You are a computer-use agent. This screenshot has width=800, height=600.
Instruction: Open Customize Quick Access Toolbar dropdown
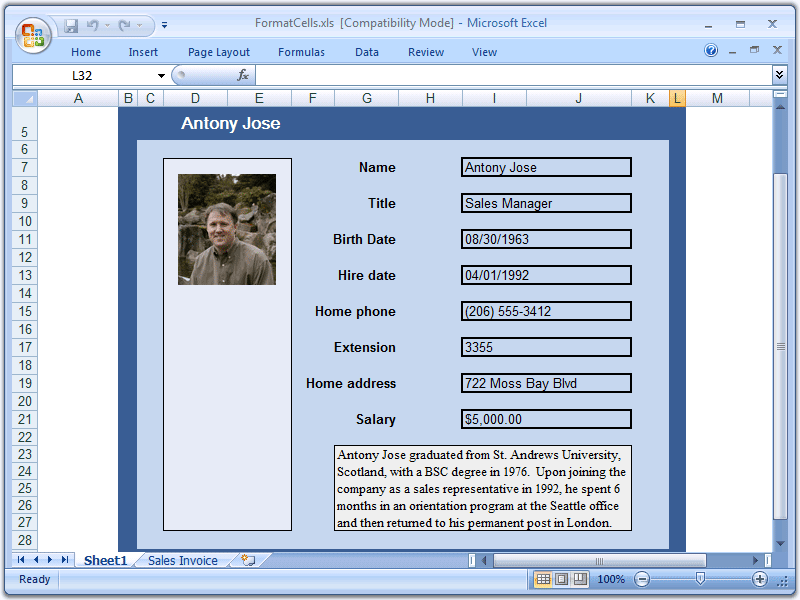coord(165,25)
